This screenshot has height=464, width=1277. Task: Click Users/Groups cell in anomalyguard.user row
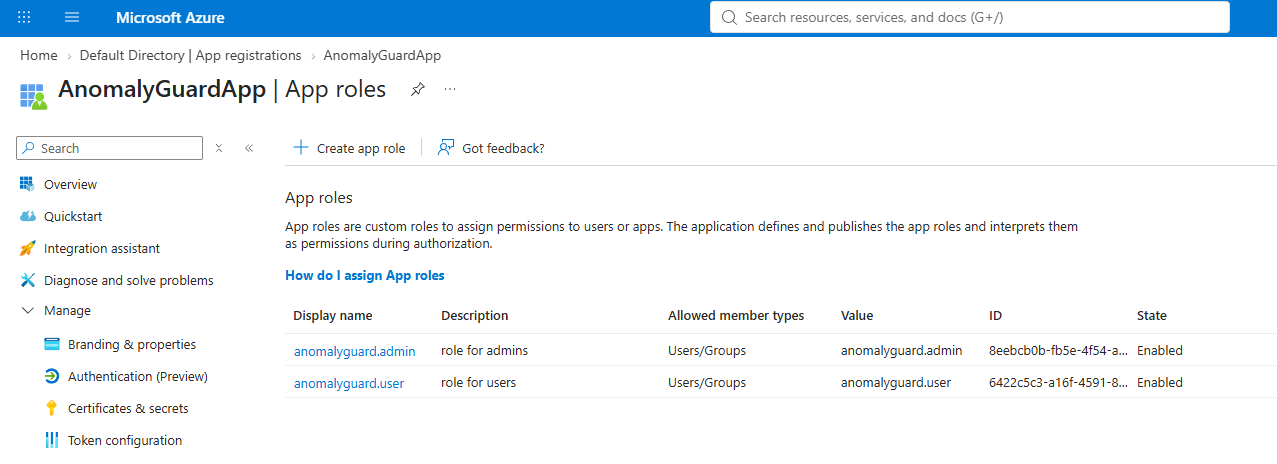[x=707, y=382]
